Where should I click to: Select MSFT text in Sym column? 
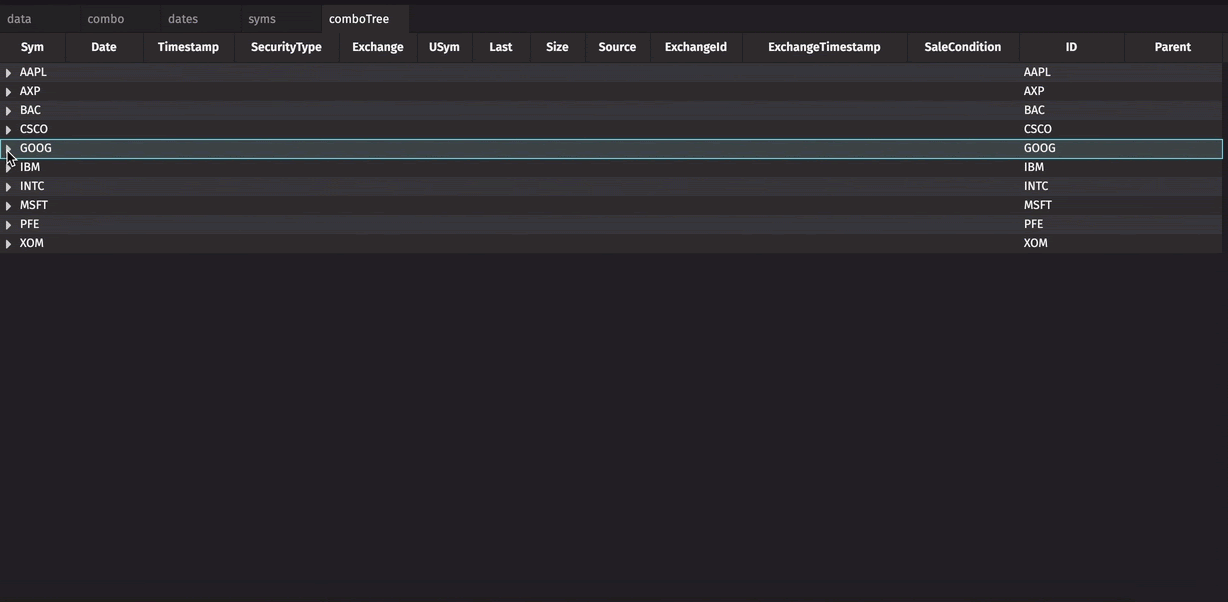tap(34, 205)
